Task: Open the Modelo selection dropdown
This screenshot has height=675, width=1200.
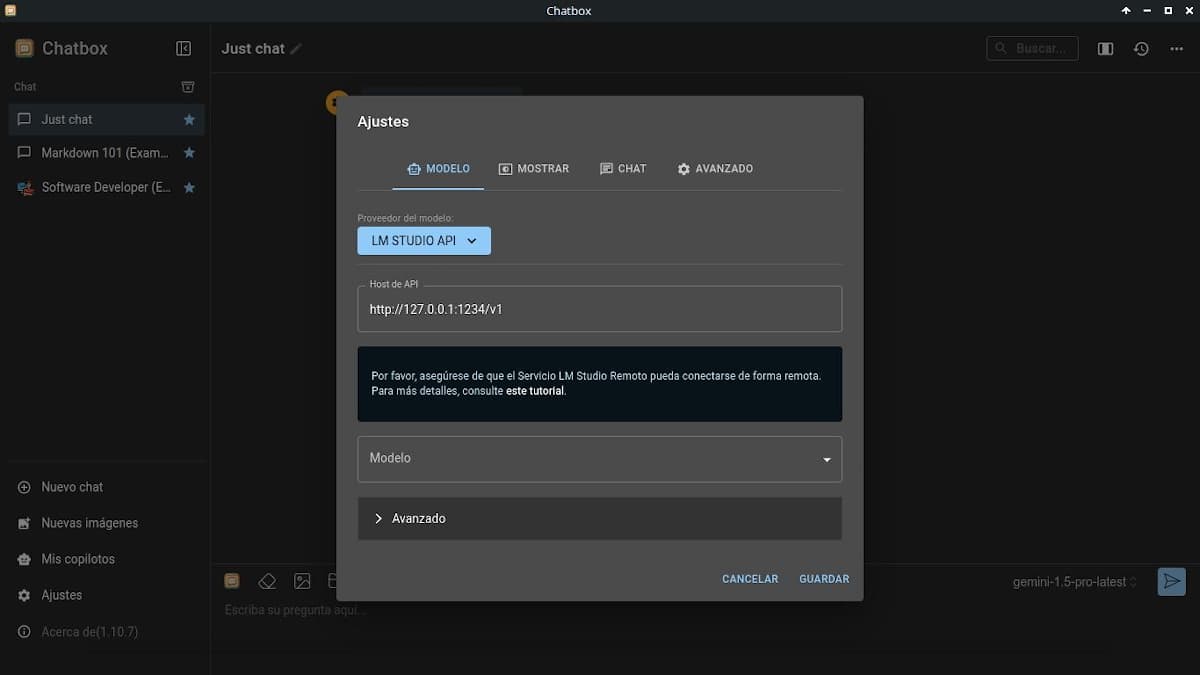Action: click(x=600, y=459)
